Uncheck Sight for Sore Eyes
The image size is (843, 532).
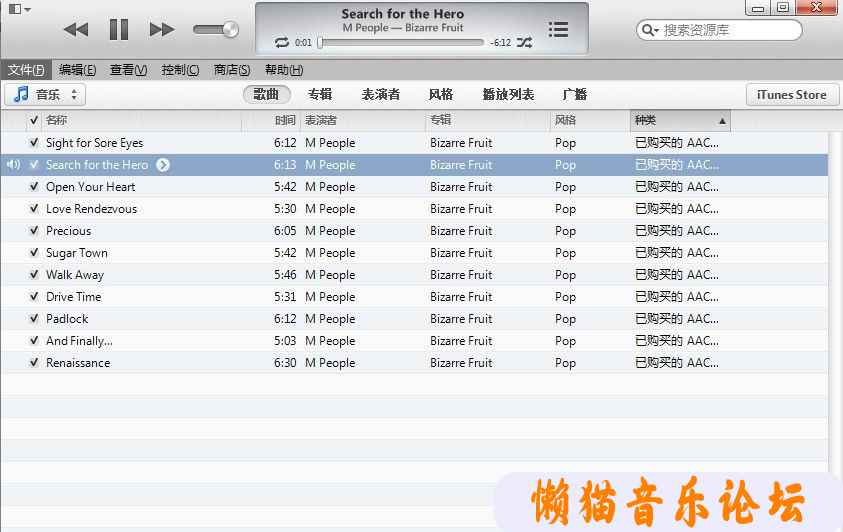[x=34, y=143]
